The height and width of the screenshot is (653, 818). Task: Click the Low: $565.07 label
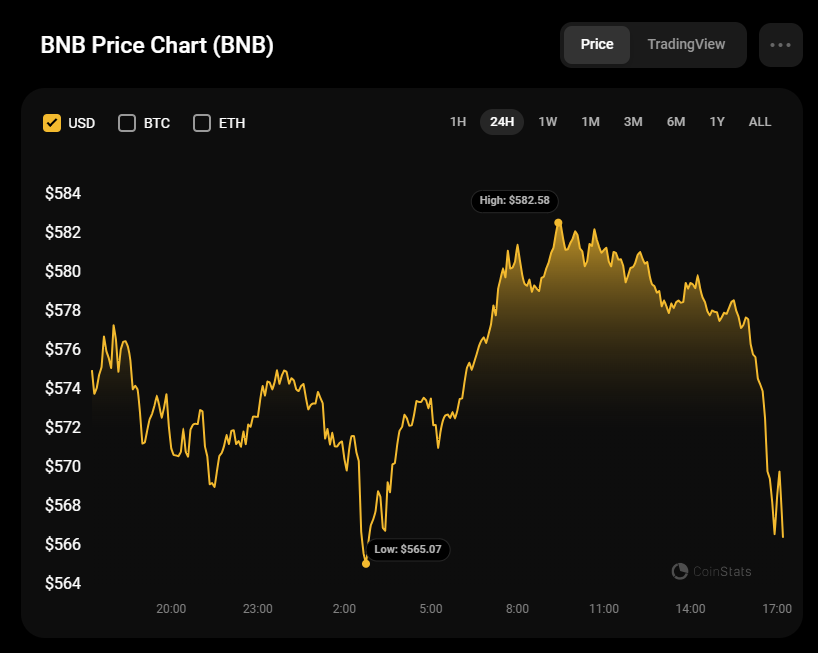[407, 549]
